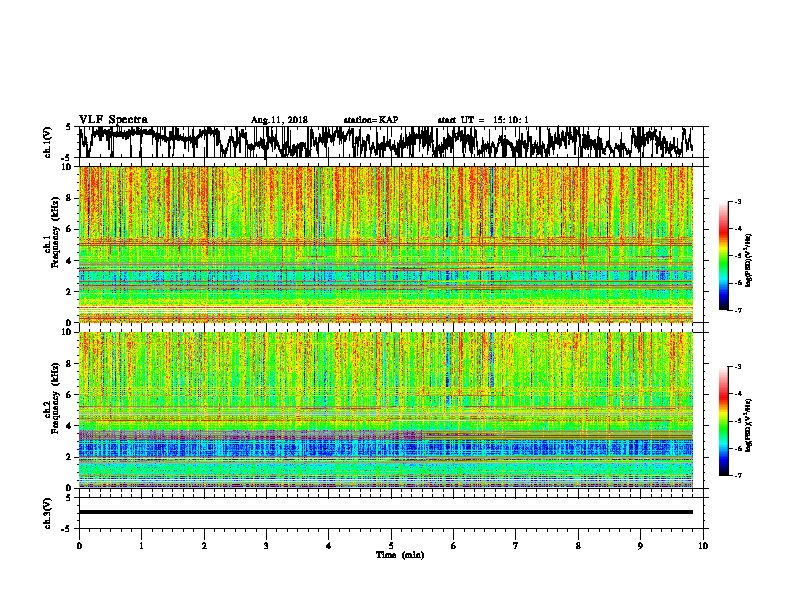Click the "10" kHz tick of ch.1 frequency axis
This screenshot has width=792, height=612.
point(68,167)
